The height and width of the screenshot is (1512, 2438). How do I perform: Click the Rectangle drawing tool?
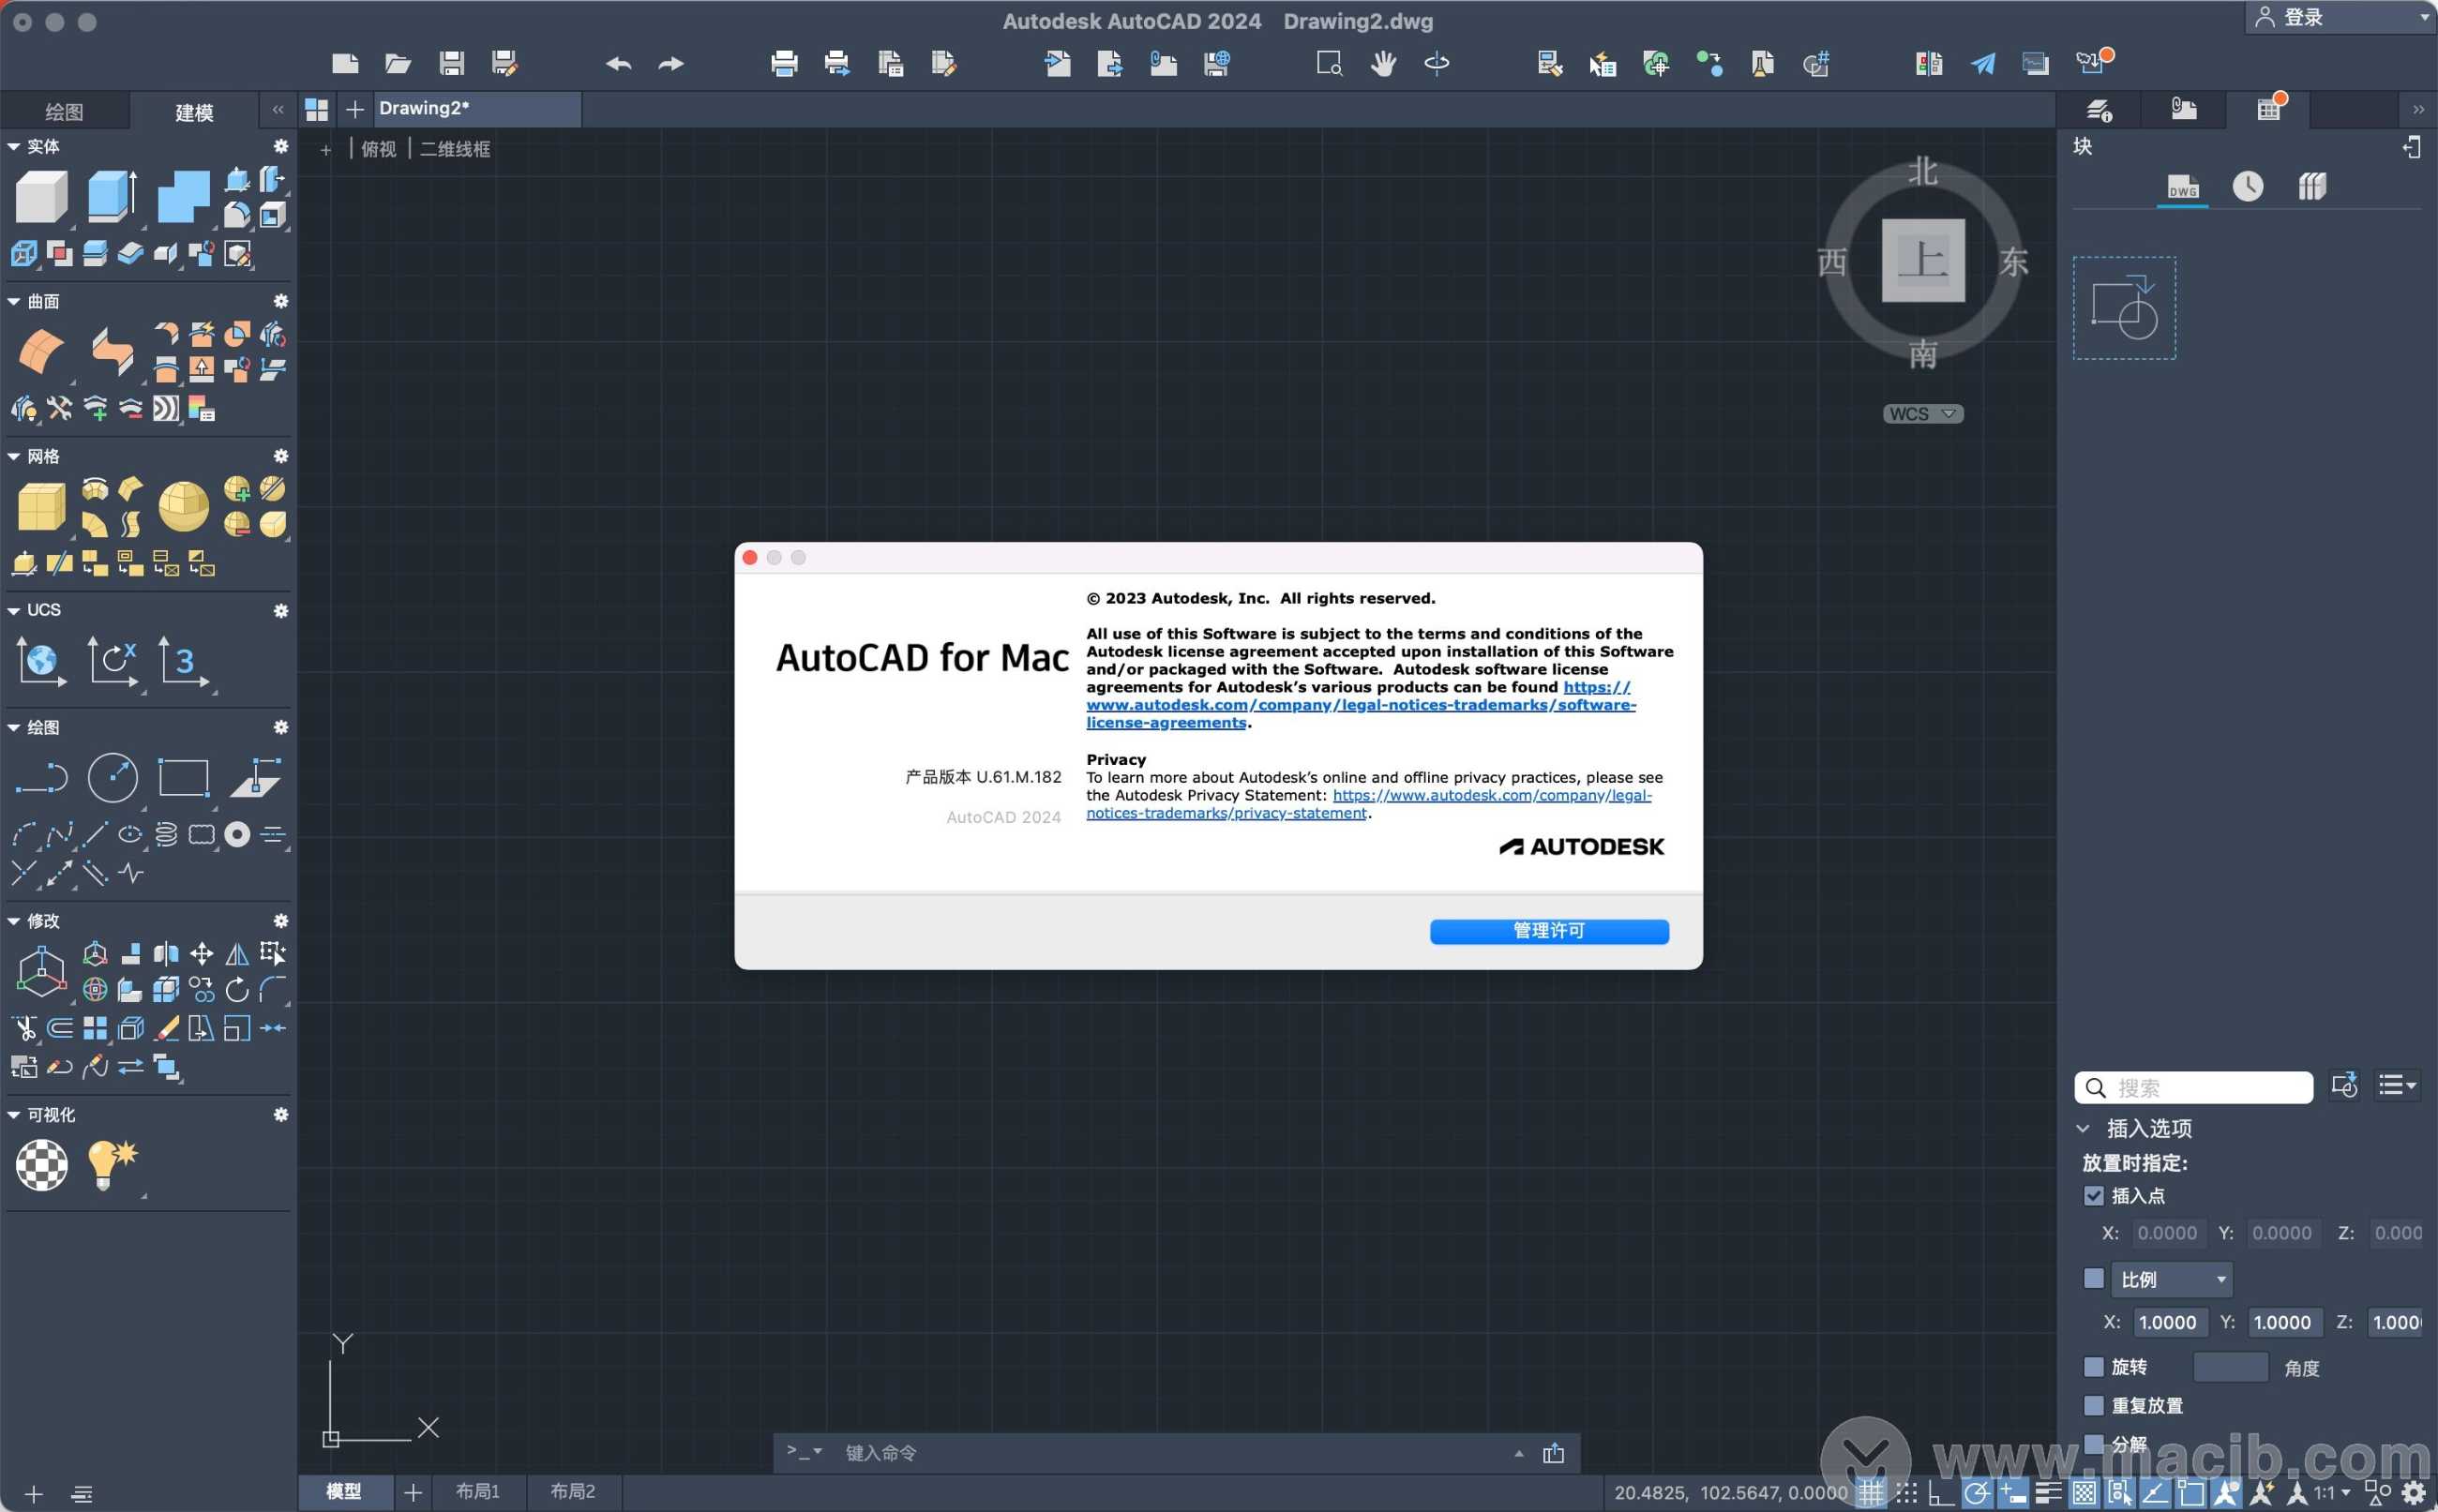click(184, 777)
